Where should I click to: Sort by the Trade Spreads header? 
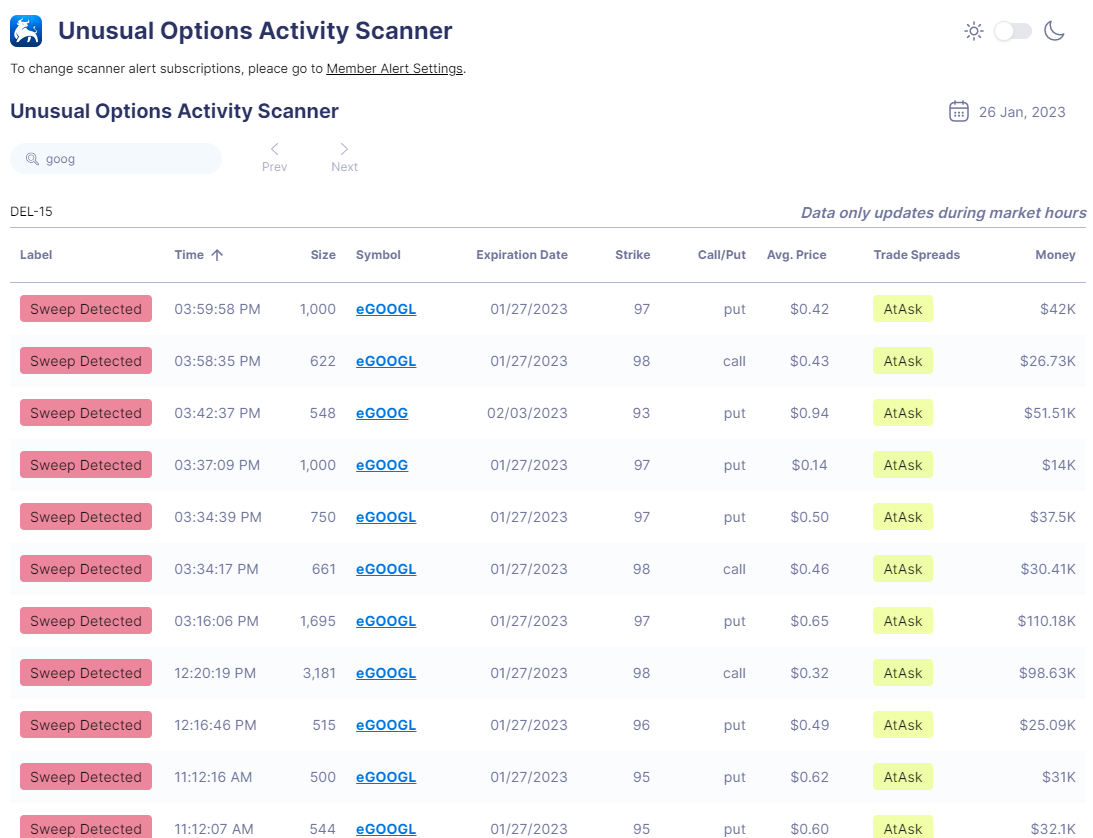(917, 255)
